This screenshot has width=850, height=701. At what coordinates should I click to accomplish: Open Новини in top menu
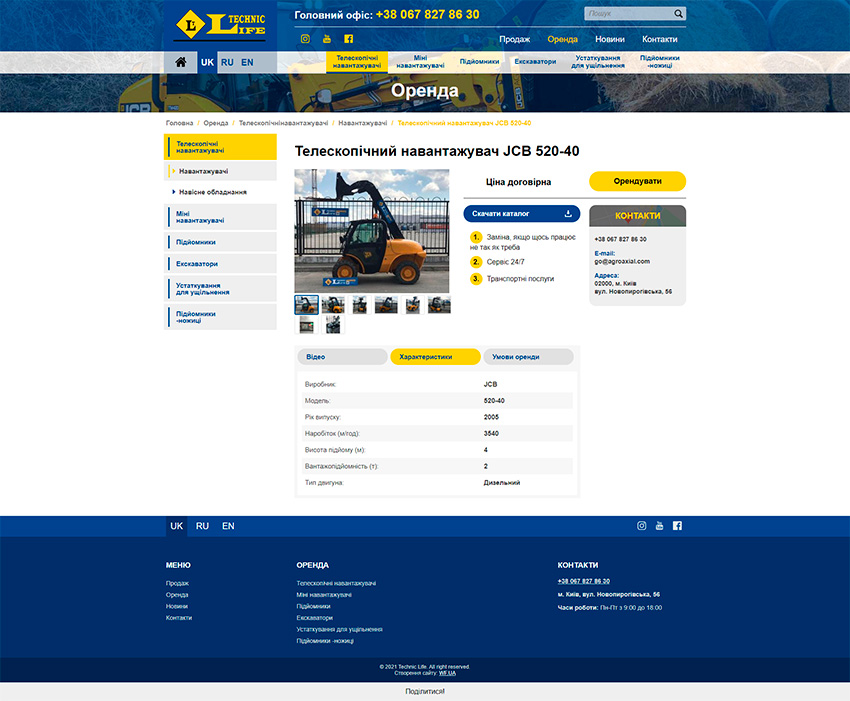pyautogui.click(x=610, y=39)
